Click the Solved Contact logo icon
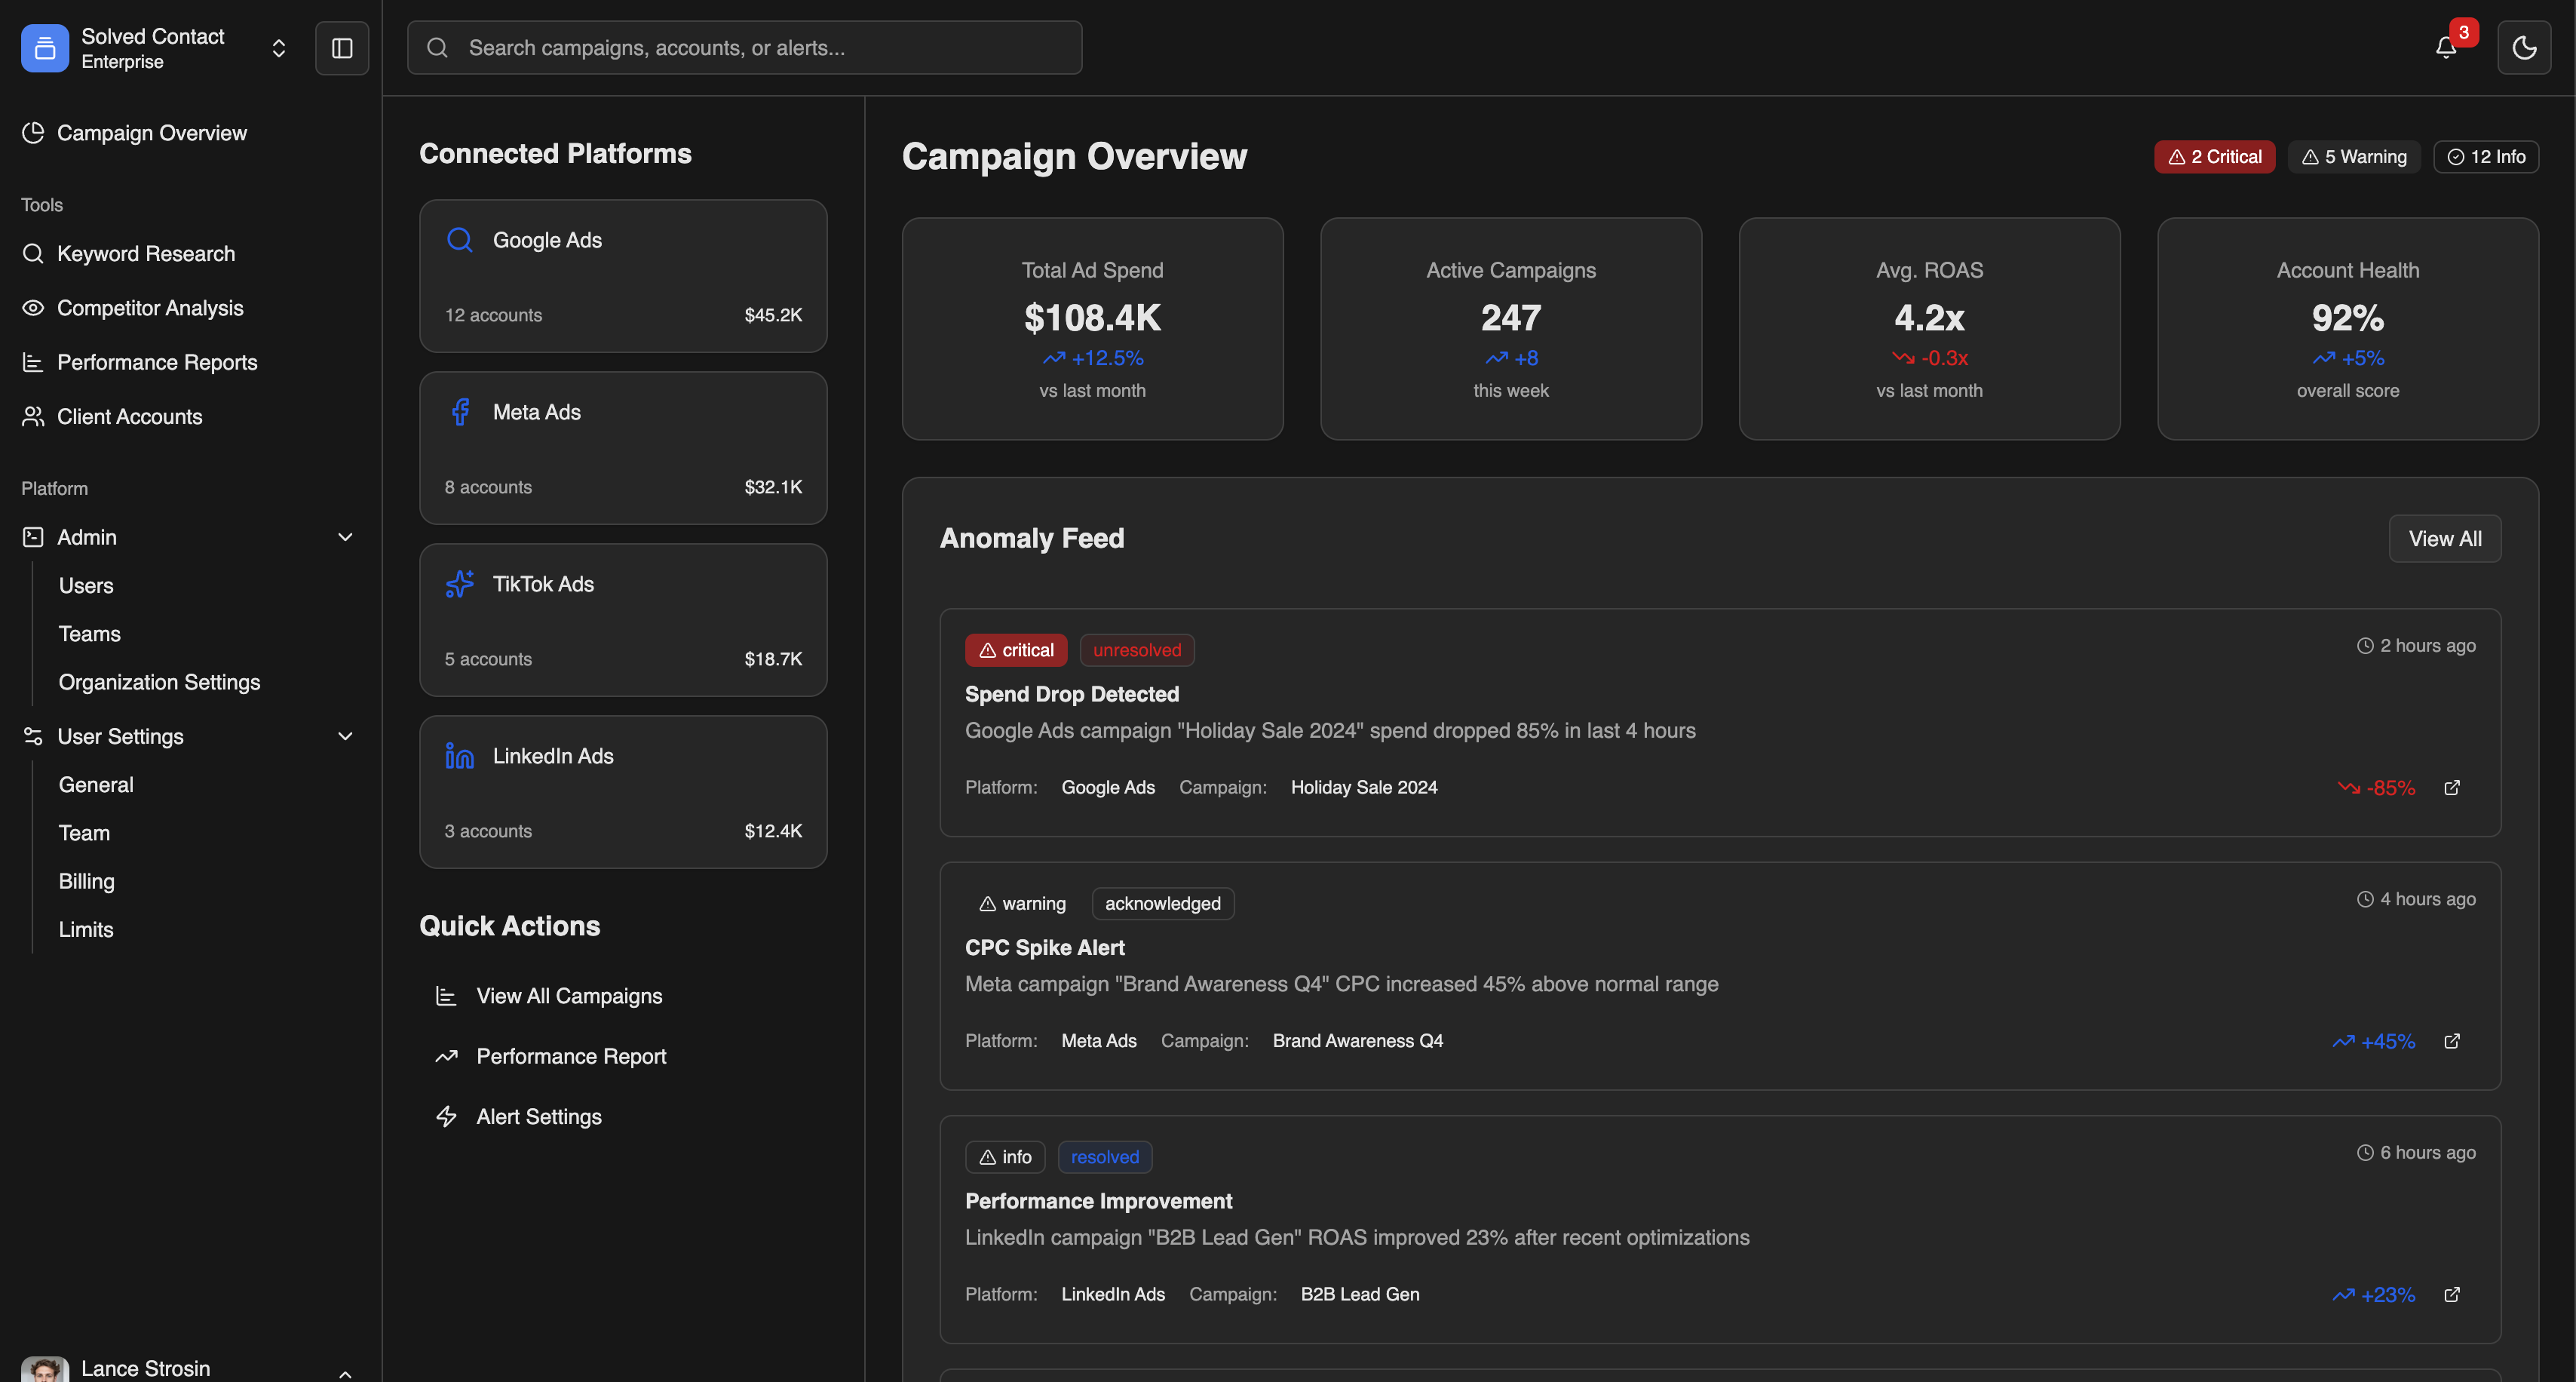The width and height of the screenshot is (2576, 1382). 45,48
